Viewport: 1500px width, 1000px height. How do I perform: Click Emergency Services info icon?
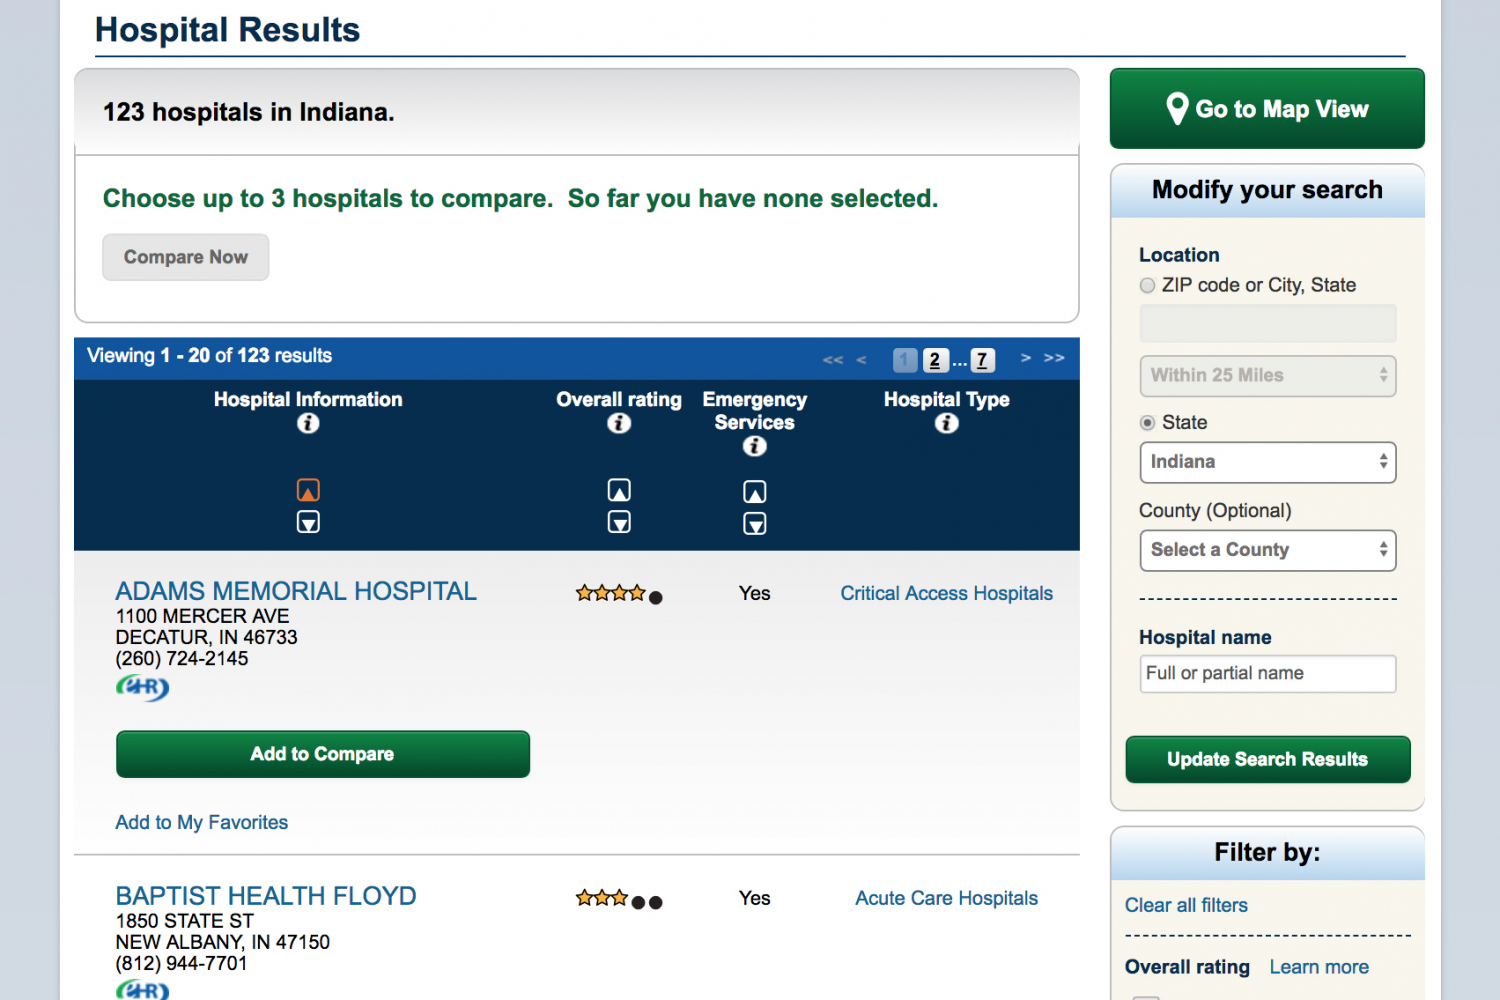pos(755,446)
